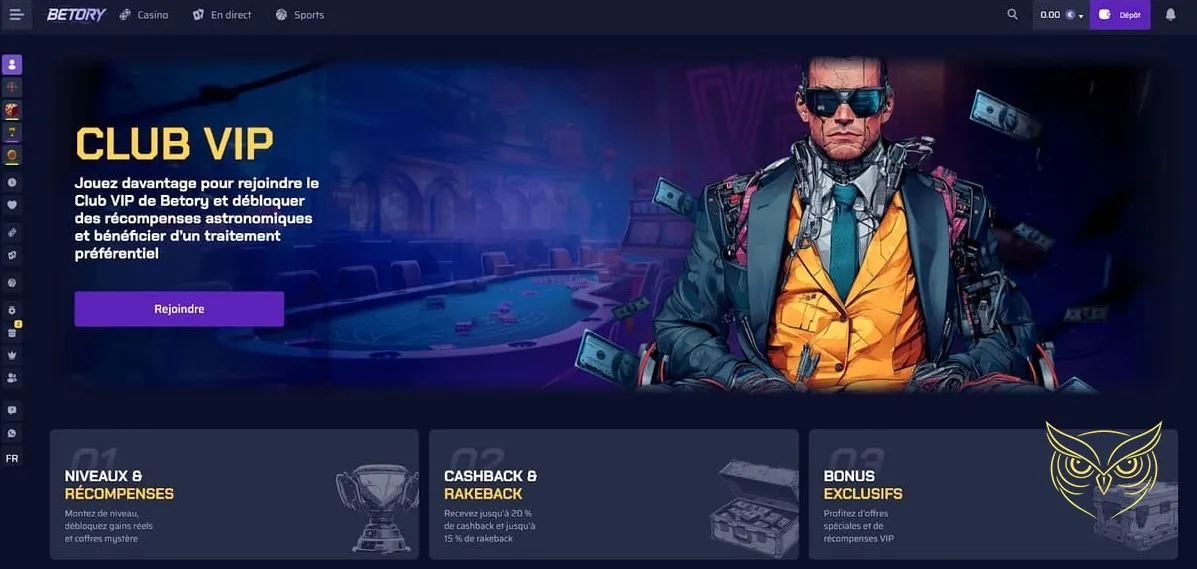Image resolution: width=1197 pixels, height=569 pixels.
Task: Click the Dépôt button
Action: [1120, 15]
